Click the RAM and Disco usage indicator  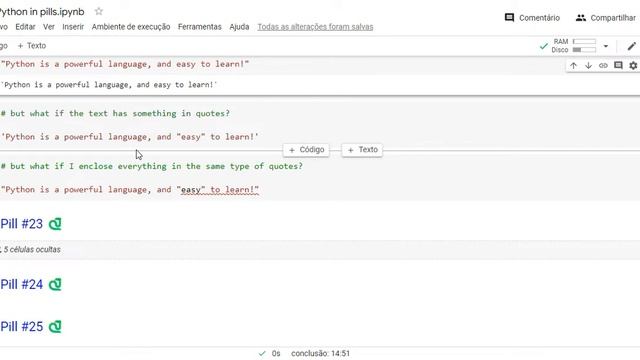(573, 46)
